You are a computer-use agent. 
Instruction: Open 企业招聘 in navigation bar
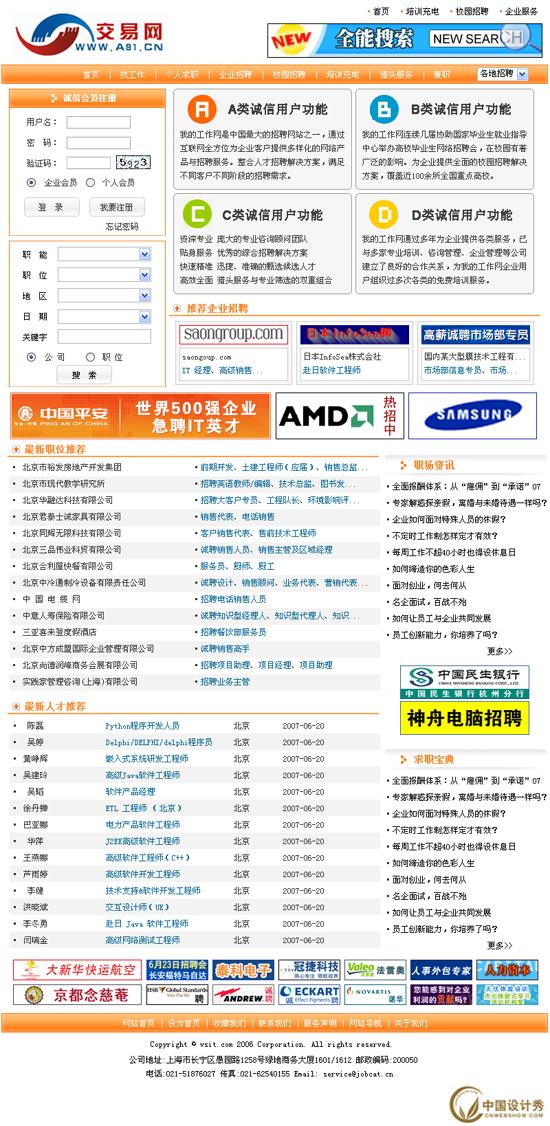pyautogui.click(x=236, y=75)
